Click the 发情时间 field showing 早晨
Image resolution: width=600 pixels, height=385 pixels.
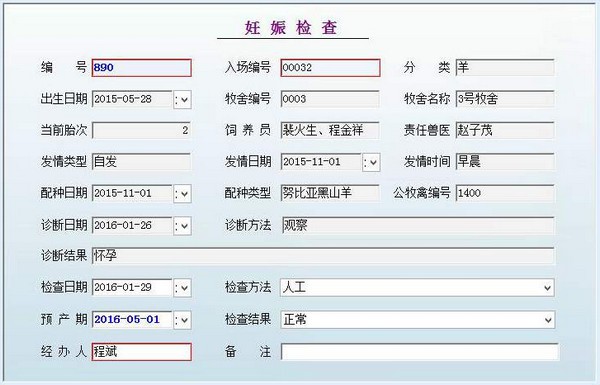tap(505, 162)
